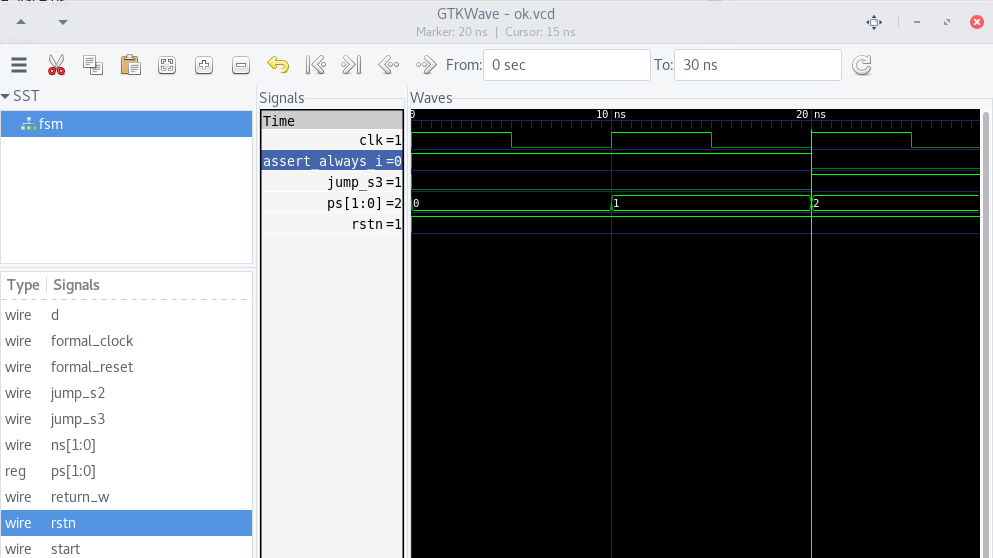This screenshot has width=993, height=558.
Task: Select return_w in signal list
Action: [x=127, y=497]
